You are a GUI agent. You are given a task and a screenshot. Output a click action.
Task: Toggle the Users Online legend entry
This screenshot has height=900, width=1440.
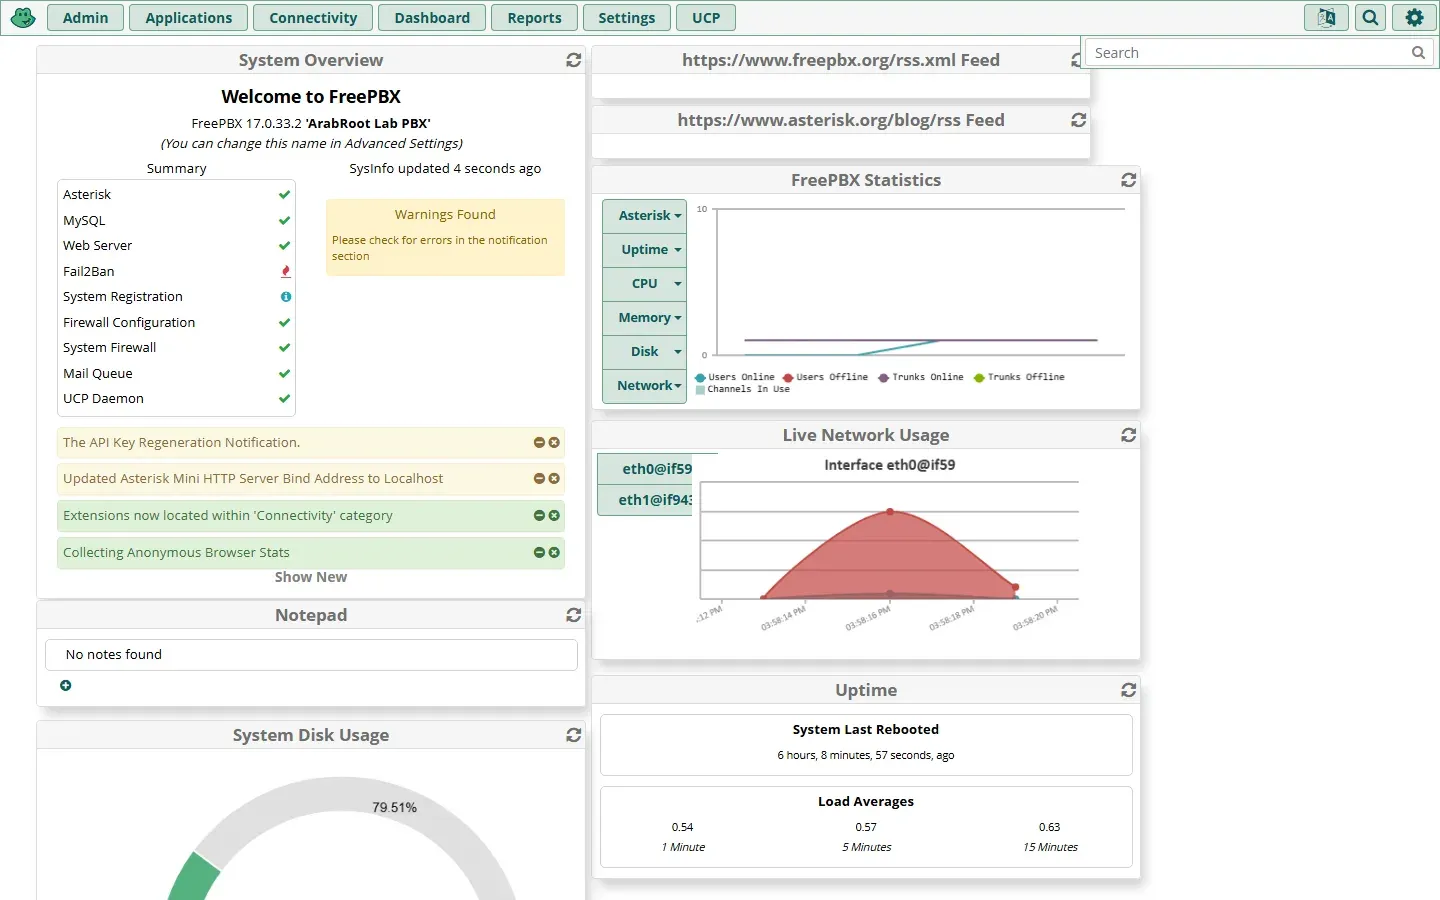click(735, 377)
